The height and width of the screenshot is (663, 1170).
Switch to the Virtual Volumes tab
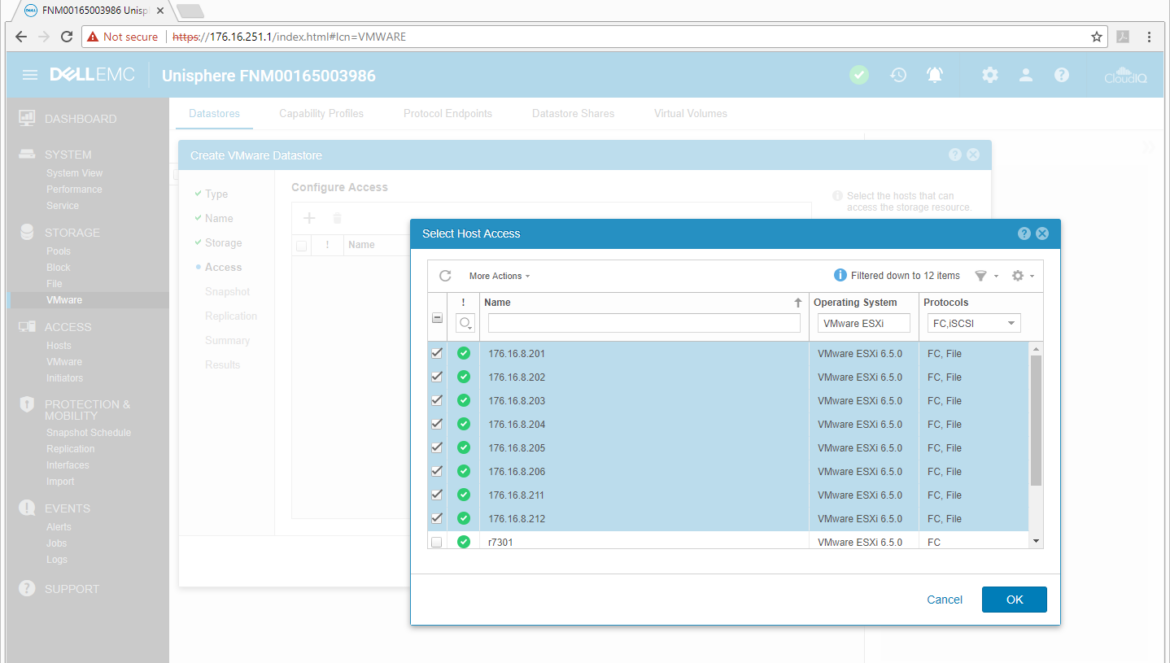click(x=690, y=113)
